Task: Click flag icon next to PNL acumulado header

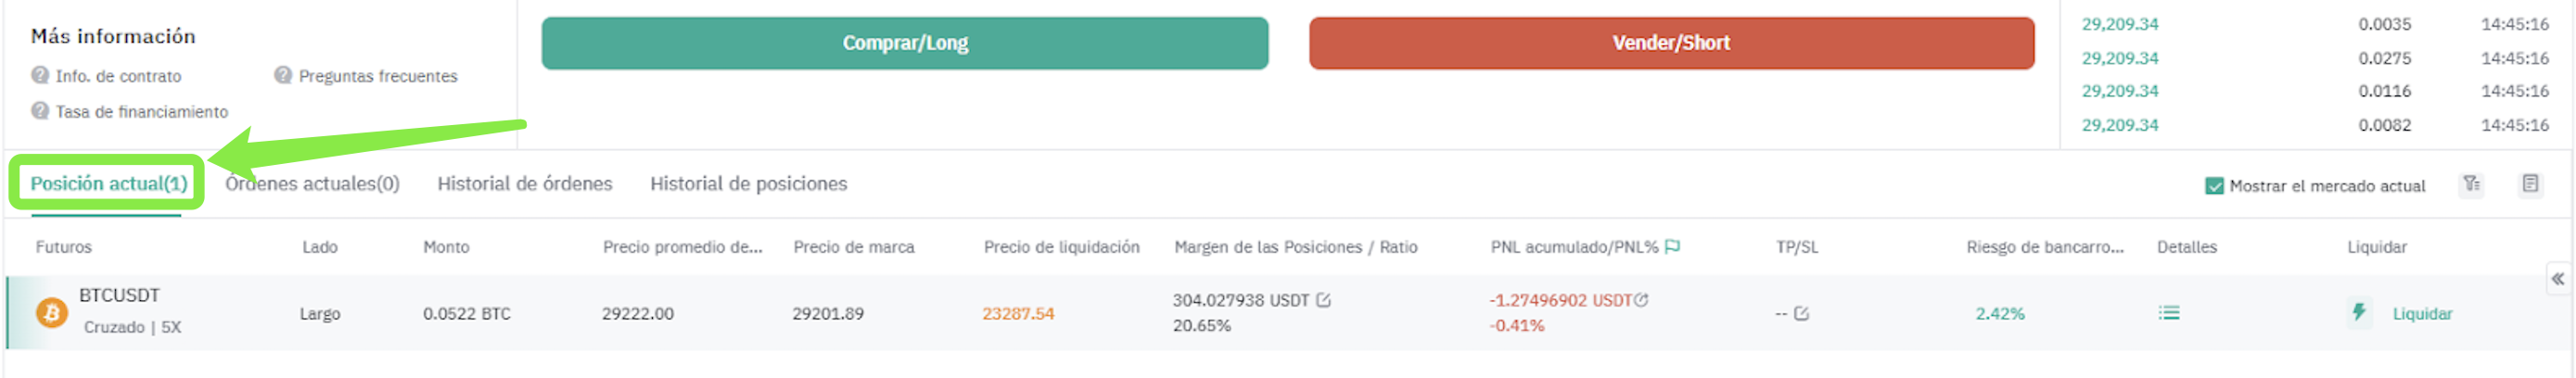Action: click(x=1672, y=246)
